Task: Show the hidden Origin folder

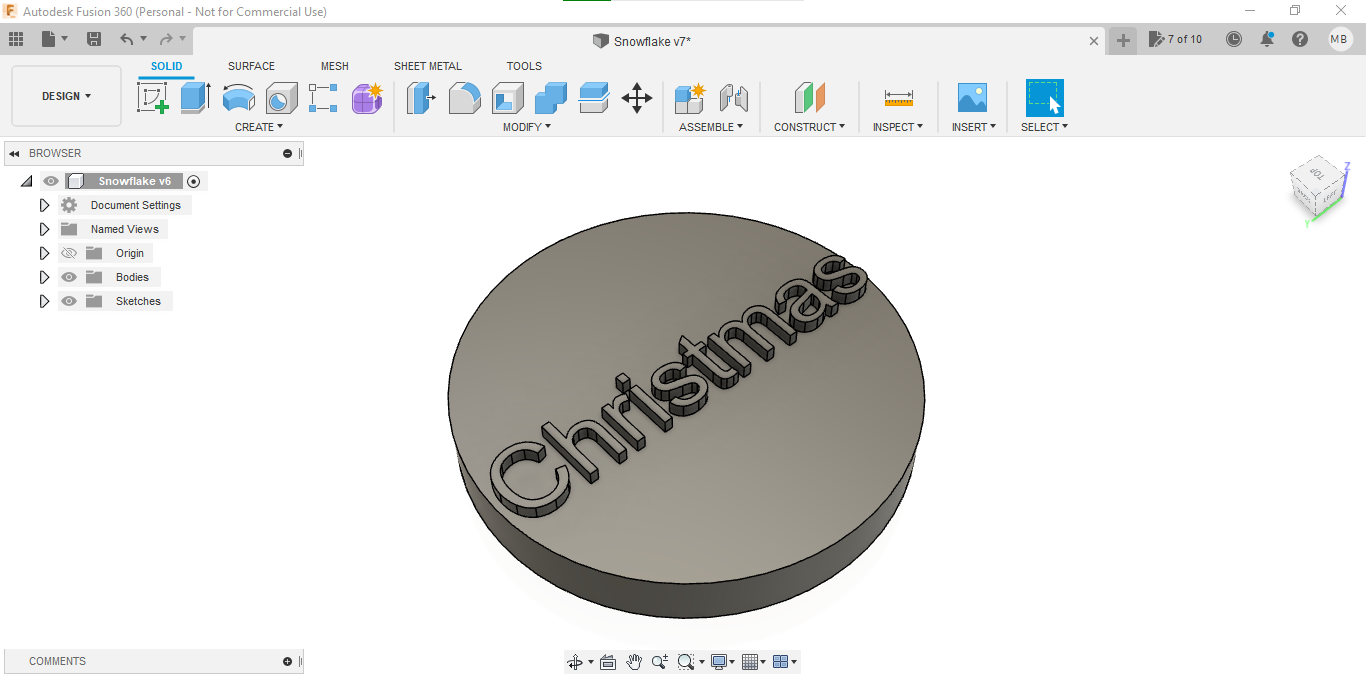Action: point(69,253)
